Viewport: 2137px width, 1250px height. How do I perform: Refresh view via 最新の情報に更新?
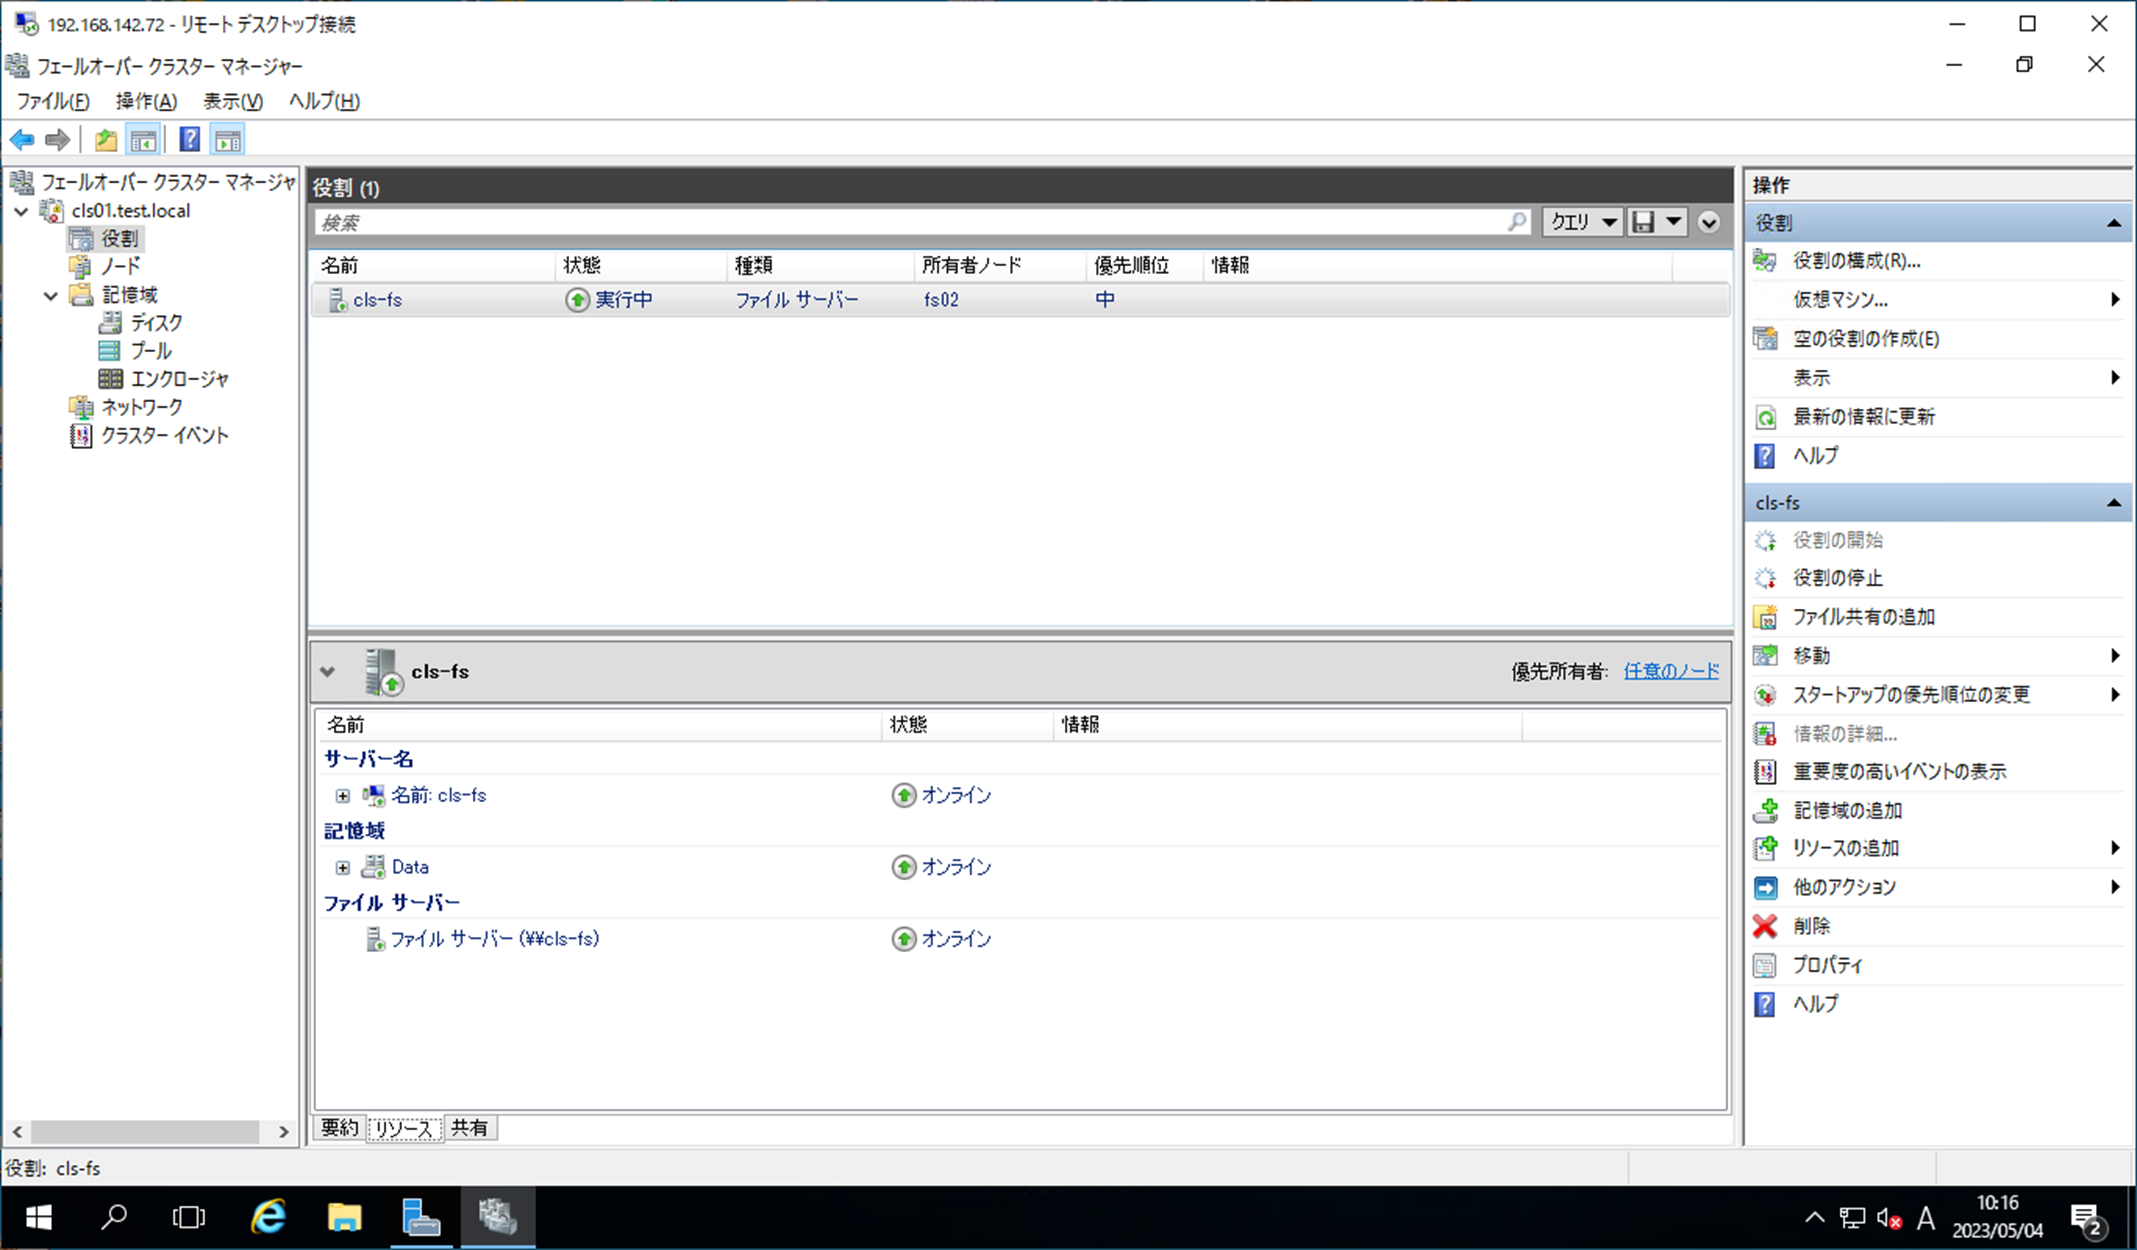(x=1862, y=417)
